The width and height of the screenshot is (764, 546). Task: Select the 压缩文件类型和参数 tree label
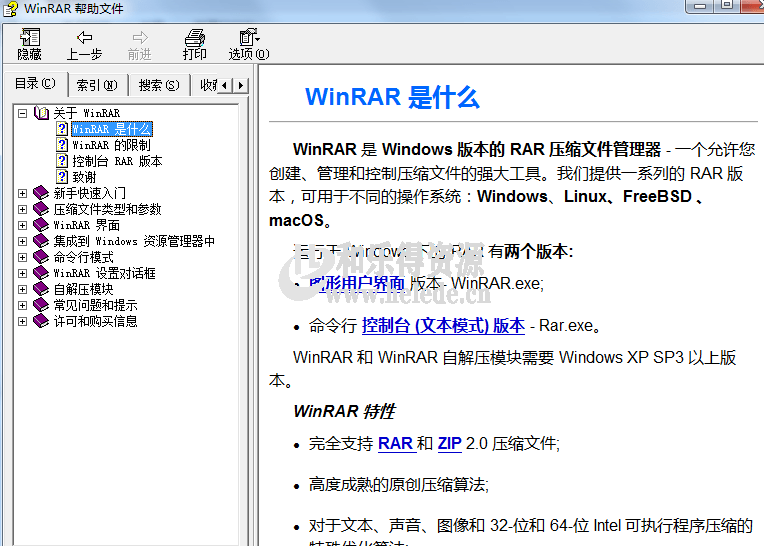pyautogui.click(x=107, y=209)
